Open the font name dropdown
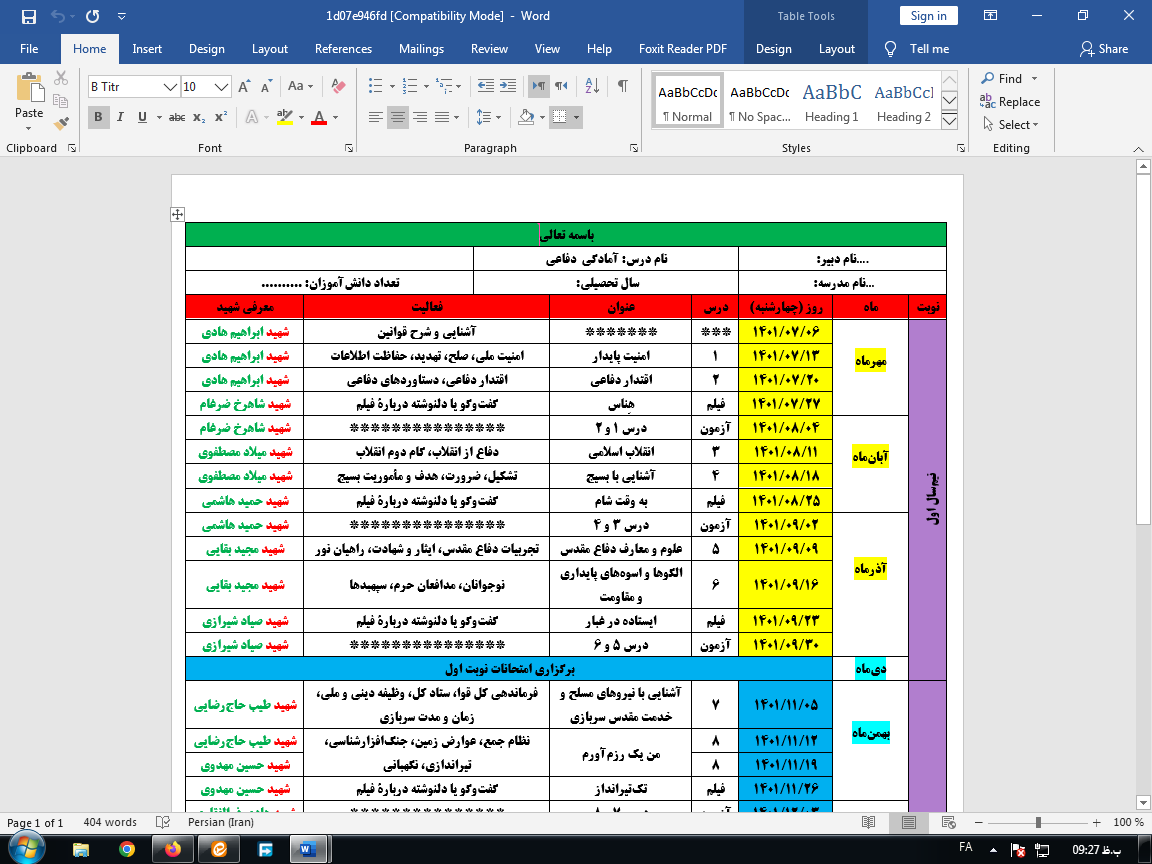Screen dimensions: 1152x864 coord(170,87)
